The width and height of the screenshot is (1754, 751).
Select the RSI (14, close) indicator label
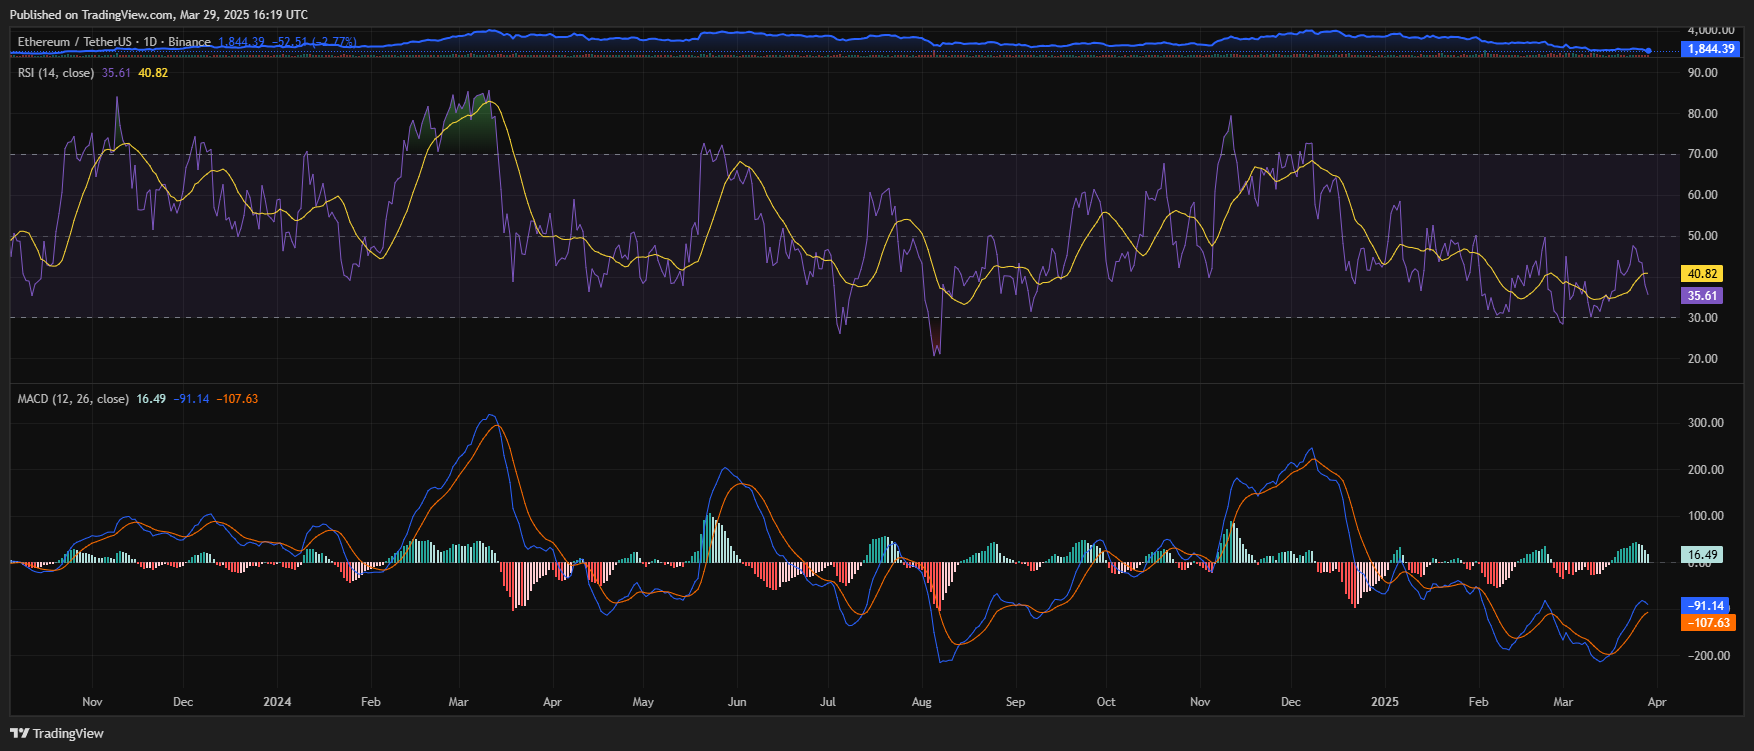(x=56, y=73)
